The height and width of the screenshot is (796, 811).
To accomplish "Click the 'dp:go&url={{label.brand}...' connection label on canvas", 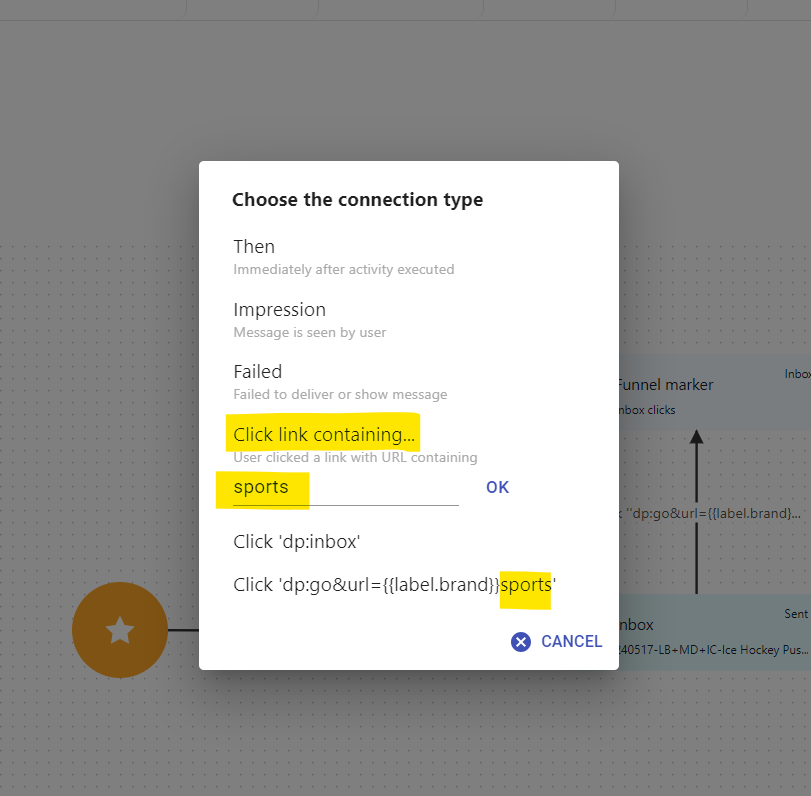I will click(x=712, y=514).
